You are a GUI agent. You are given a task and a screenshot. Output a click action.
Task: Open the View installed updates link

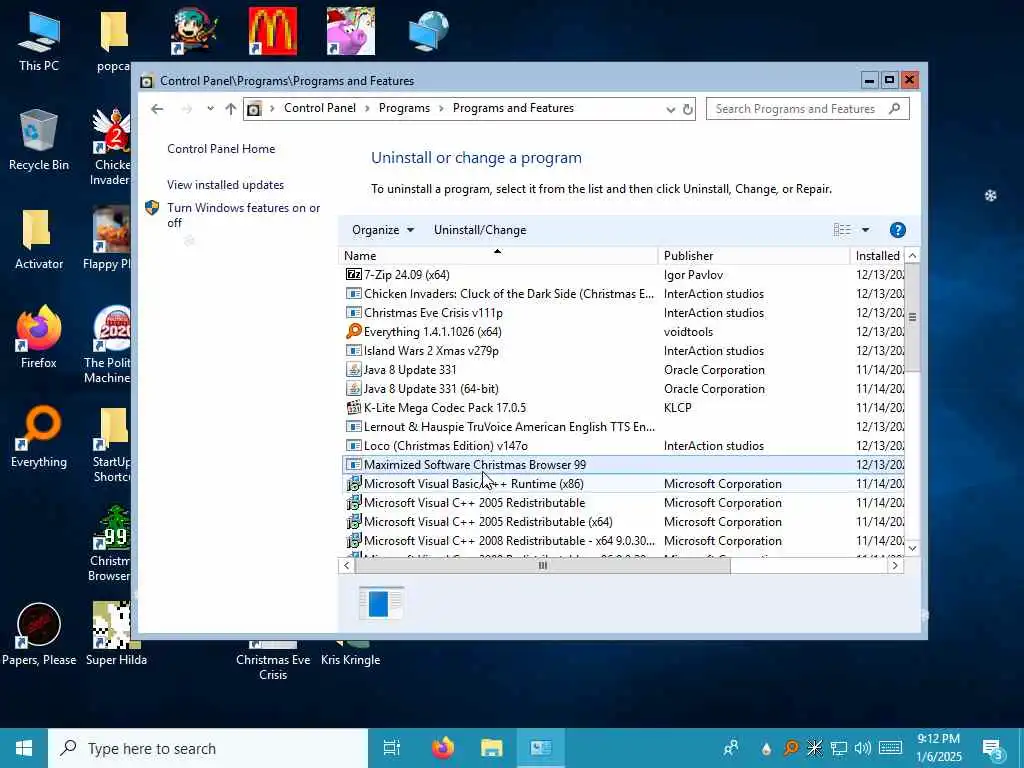225,185
